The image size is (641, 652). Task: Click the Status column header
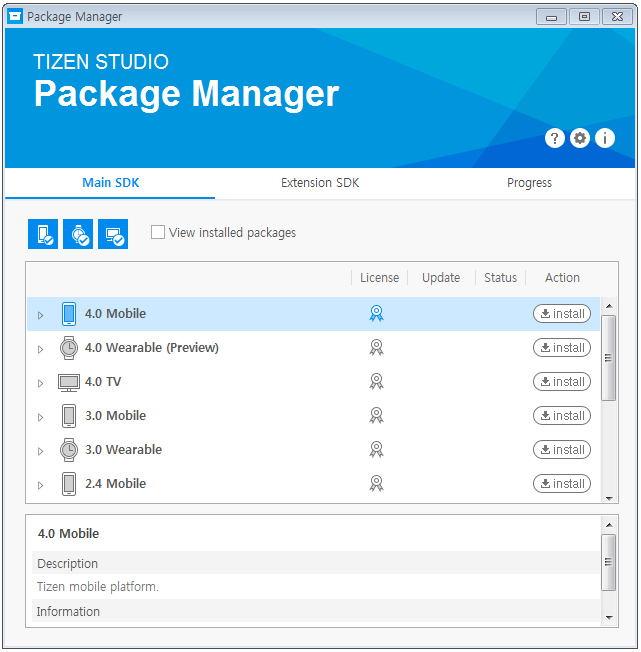(500, 278)
